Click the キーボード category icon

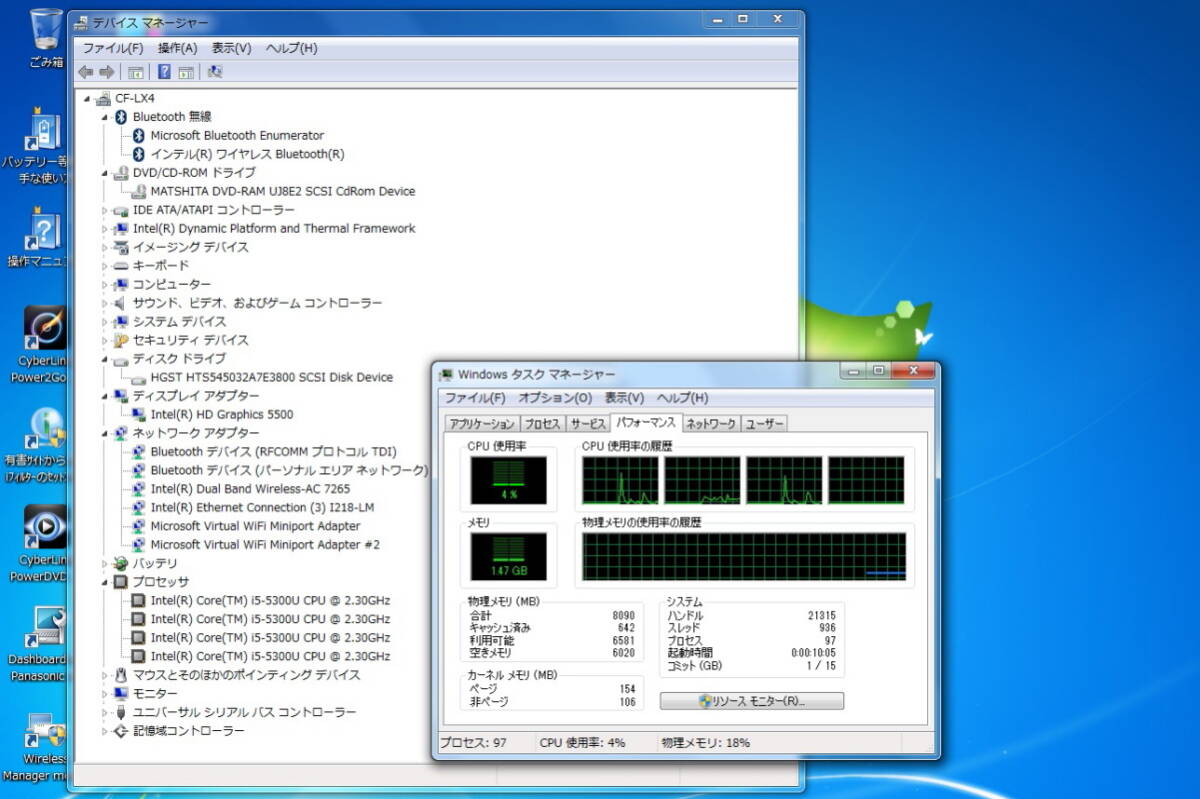(x=121, y=266)
